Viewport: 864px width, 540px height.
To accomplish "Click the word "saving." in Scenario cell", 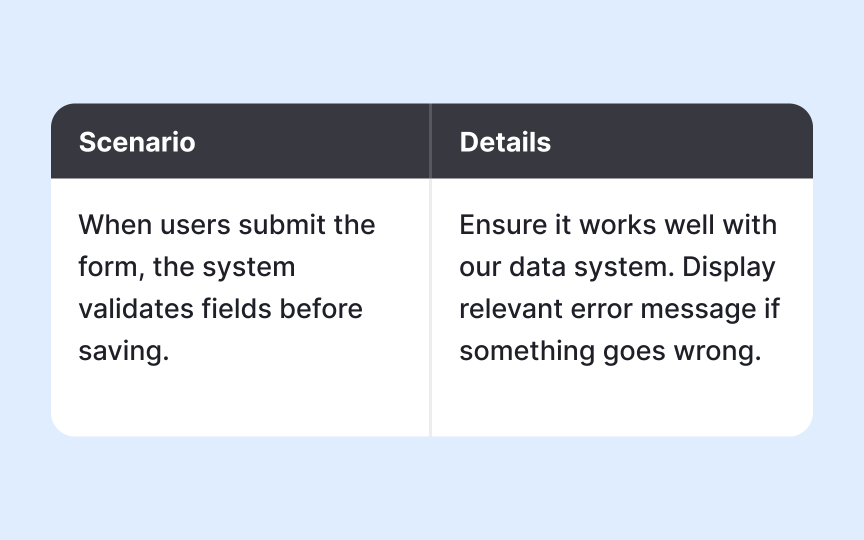I will tap(123, 352).
